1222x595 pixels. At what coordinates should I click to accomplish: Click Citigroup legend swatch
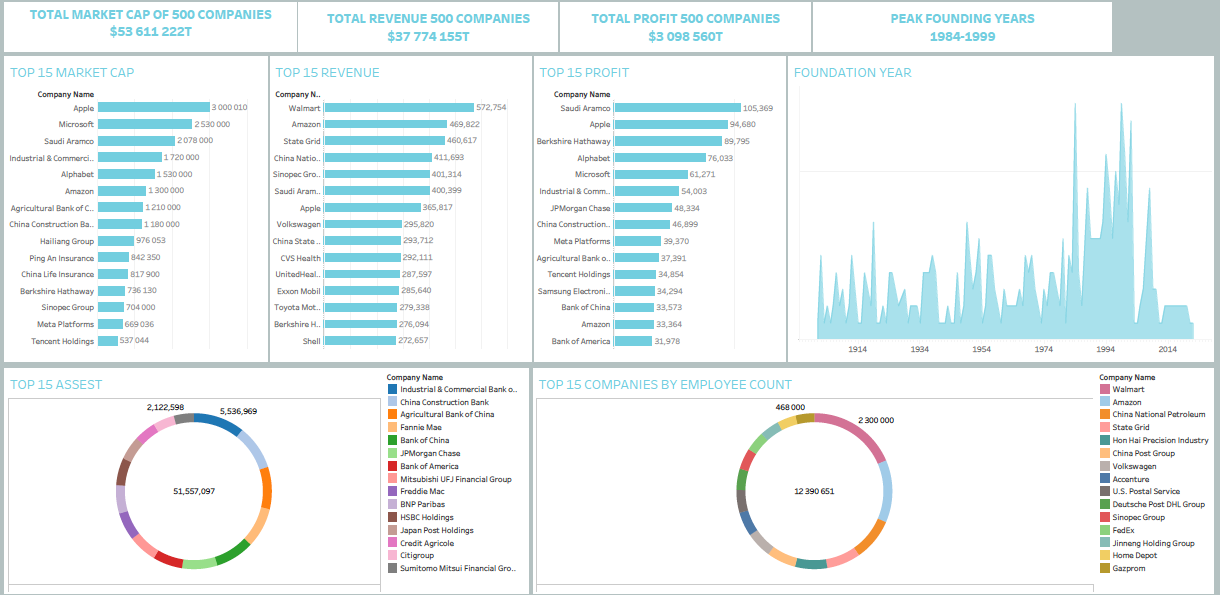(x=392, y=556)
